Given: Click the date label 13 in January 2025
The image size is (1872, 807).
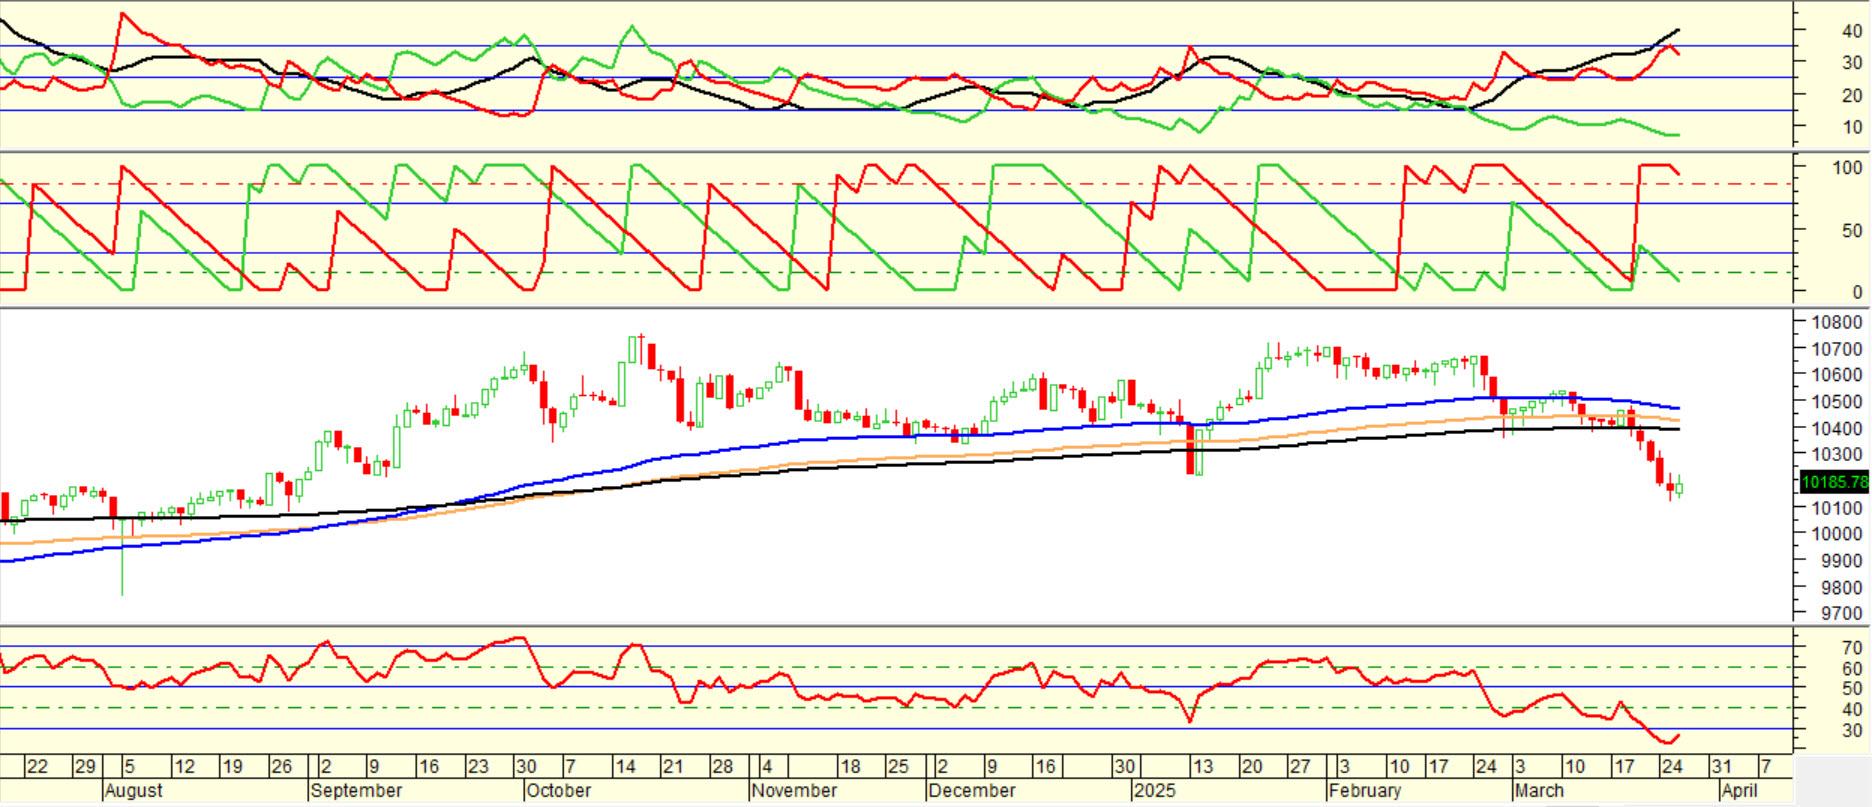Looking at the screenshot, I should [x=1202, y=767].
